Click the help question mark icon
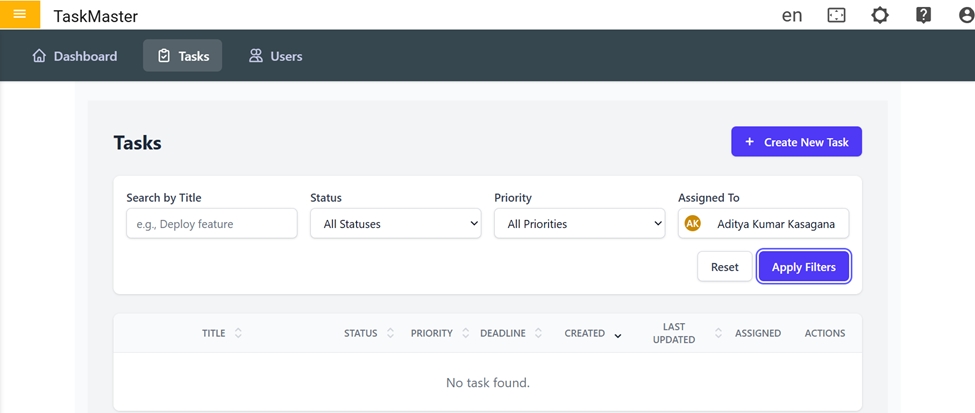 point(924,16)
